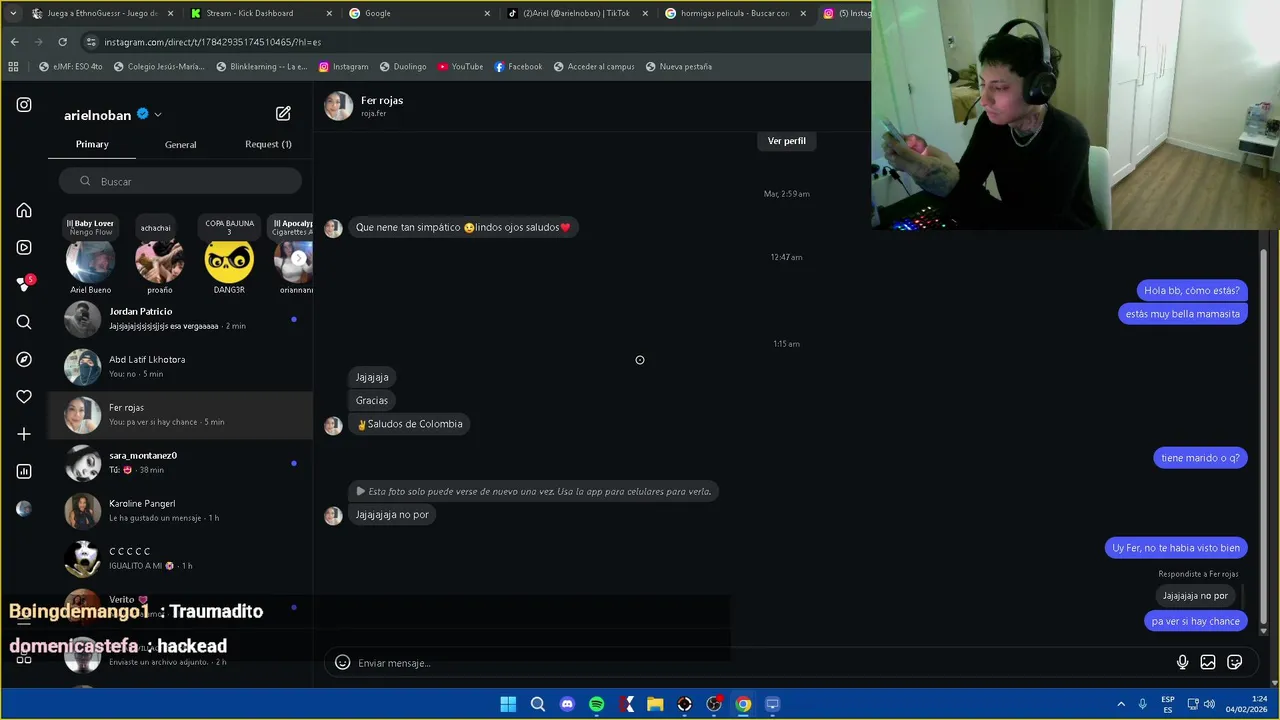Reload the browser page
Image resolution: width=1280 pixels, height=720 pixels.
tap(62, 42)
